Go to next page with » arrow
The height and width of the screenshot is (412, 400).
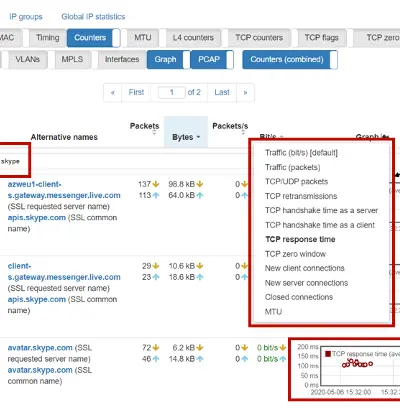pos(245,92)
